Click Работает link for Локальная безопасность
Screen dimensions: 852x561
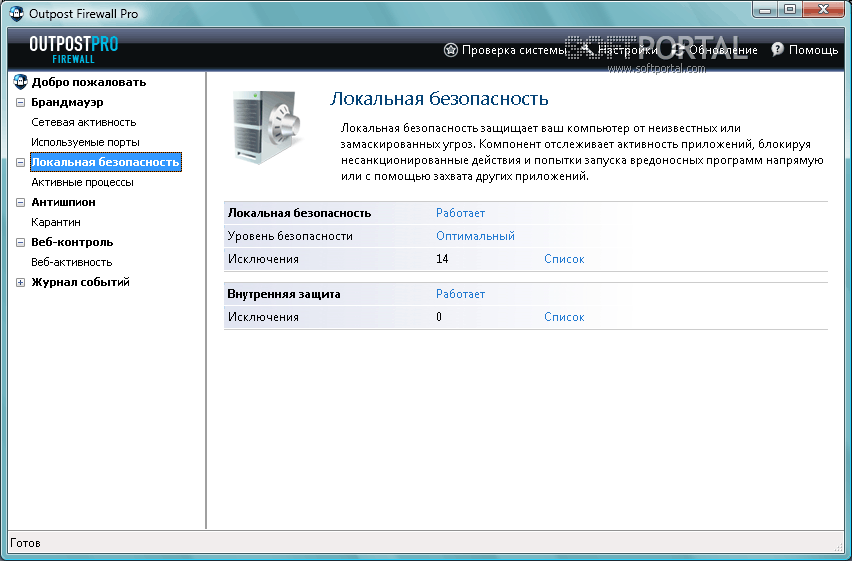pyautogui.click(x=460, y=213)
